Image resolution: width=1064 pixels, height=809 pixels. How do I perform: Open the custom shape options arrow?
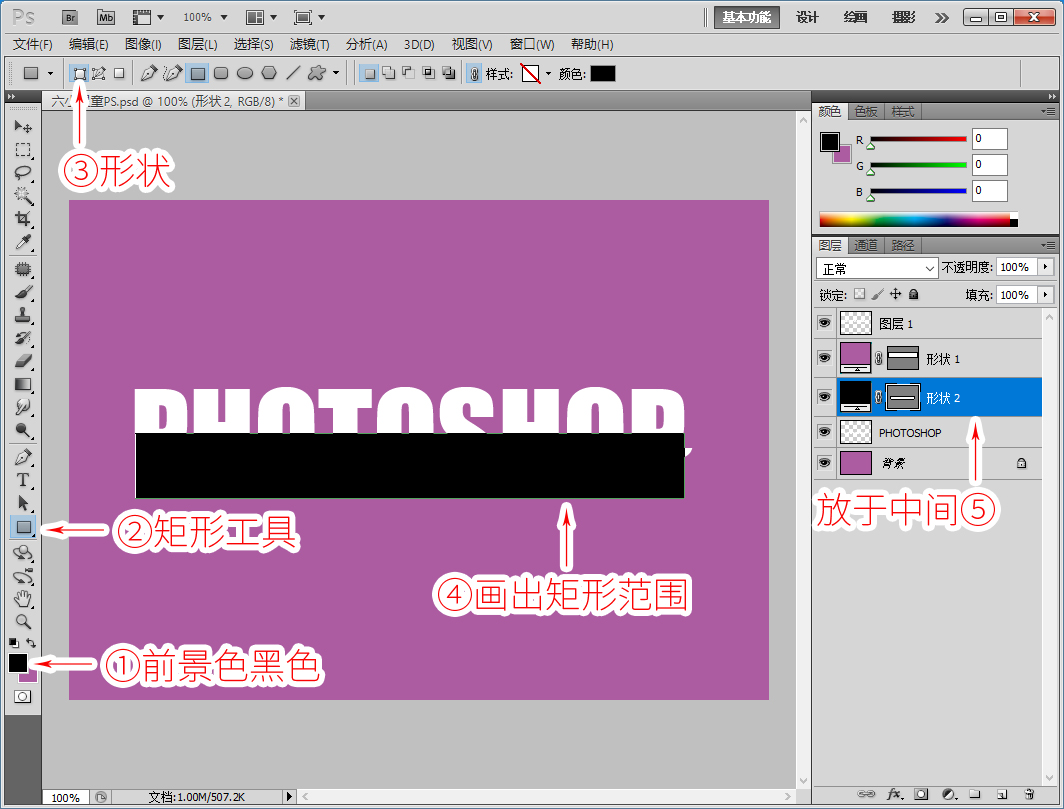[336, 73]
